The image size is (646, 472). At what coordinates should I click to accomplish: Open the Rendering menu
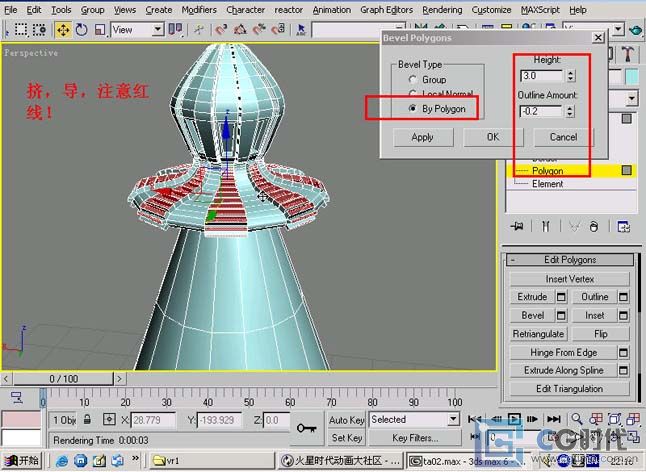(x=442, y=9)
